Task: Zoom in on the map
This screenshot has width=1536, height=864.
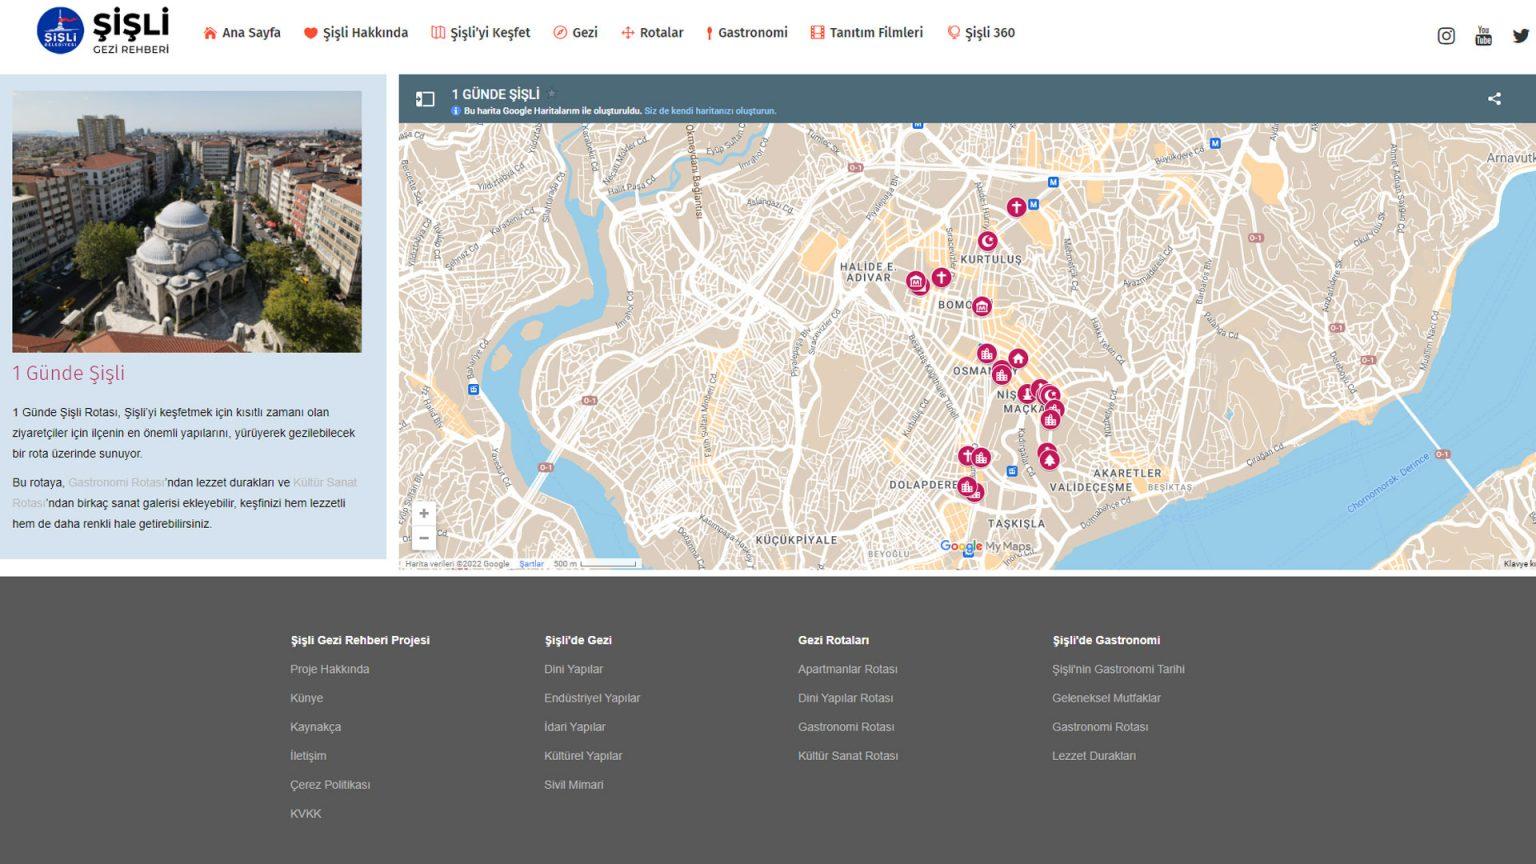Action: (x=424, y=513)
